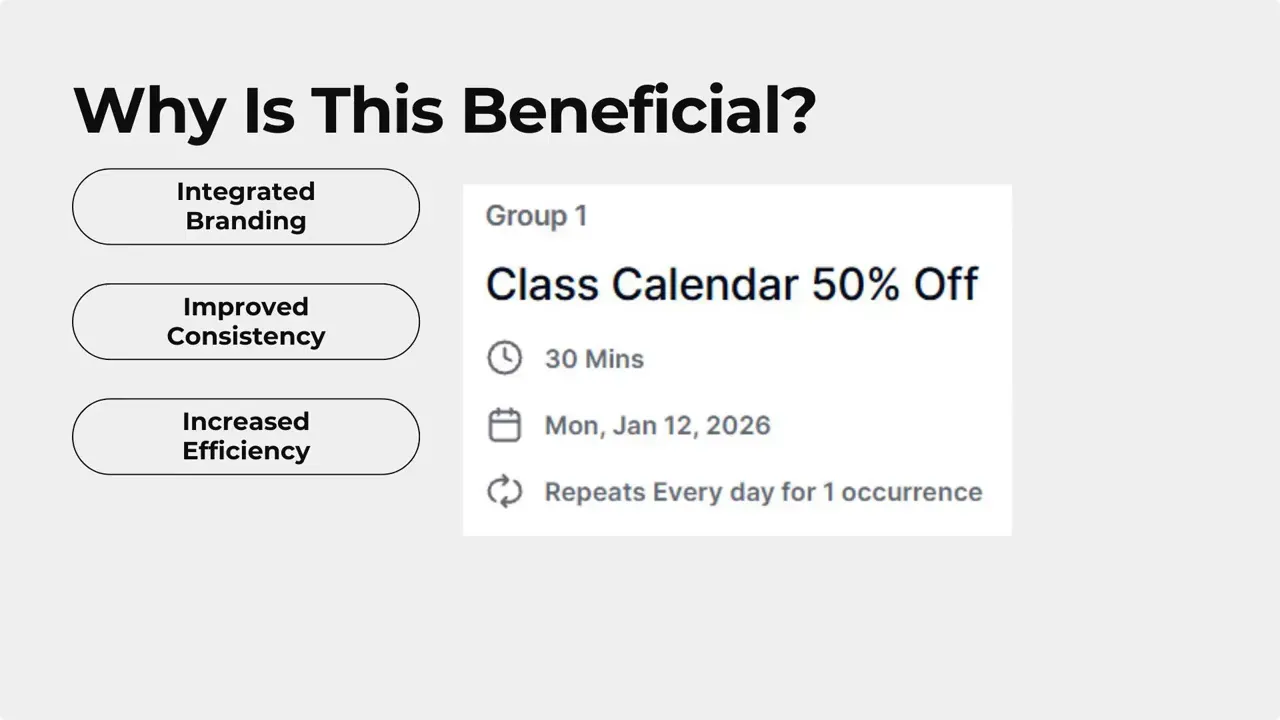Click the repeat arrows icon for recurrence
This screenshot has height=720, width=1280.
tap(505, 491)
